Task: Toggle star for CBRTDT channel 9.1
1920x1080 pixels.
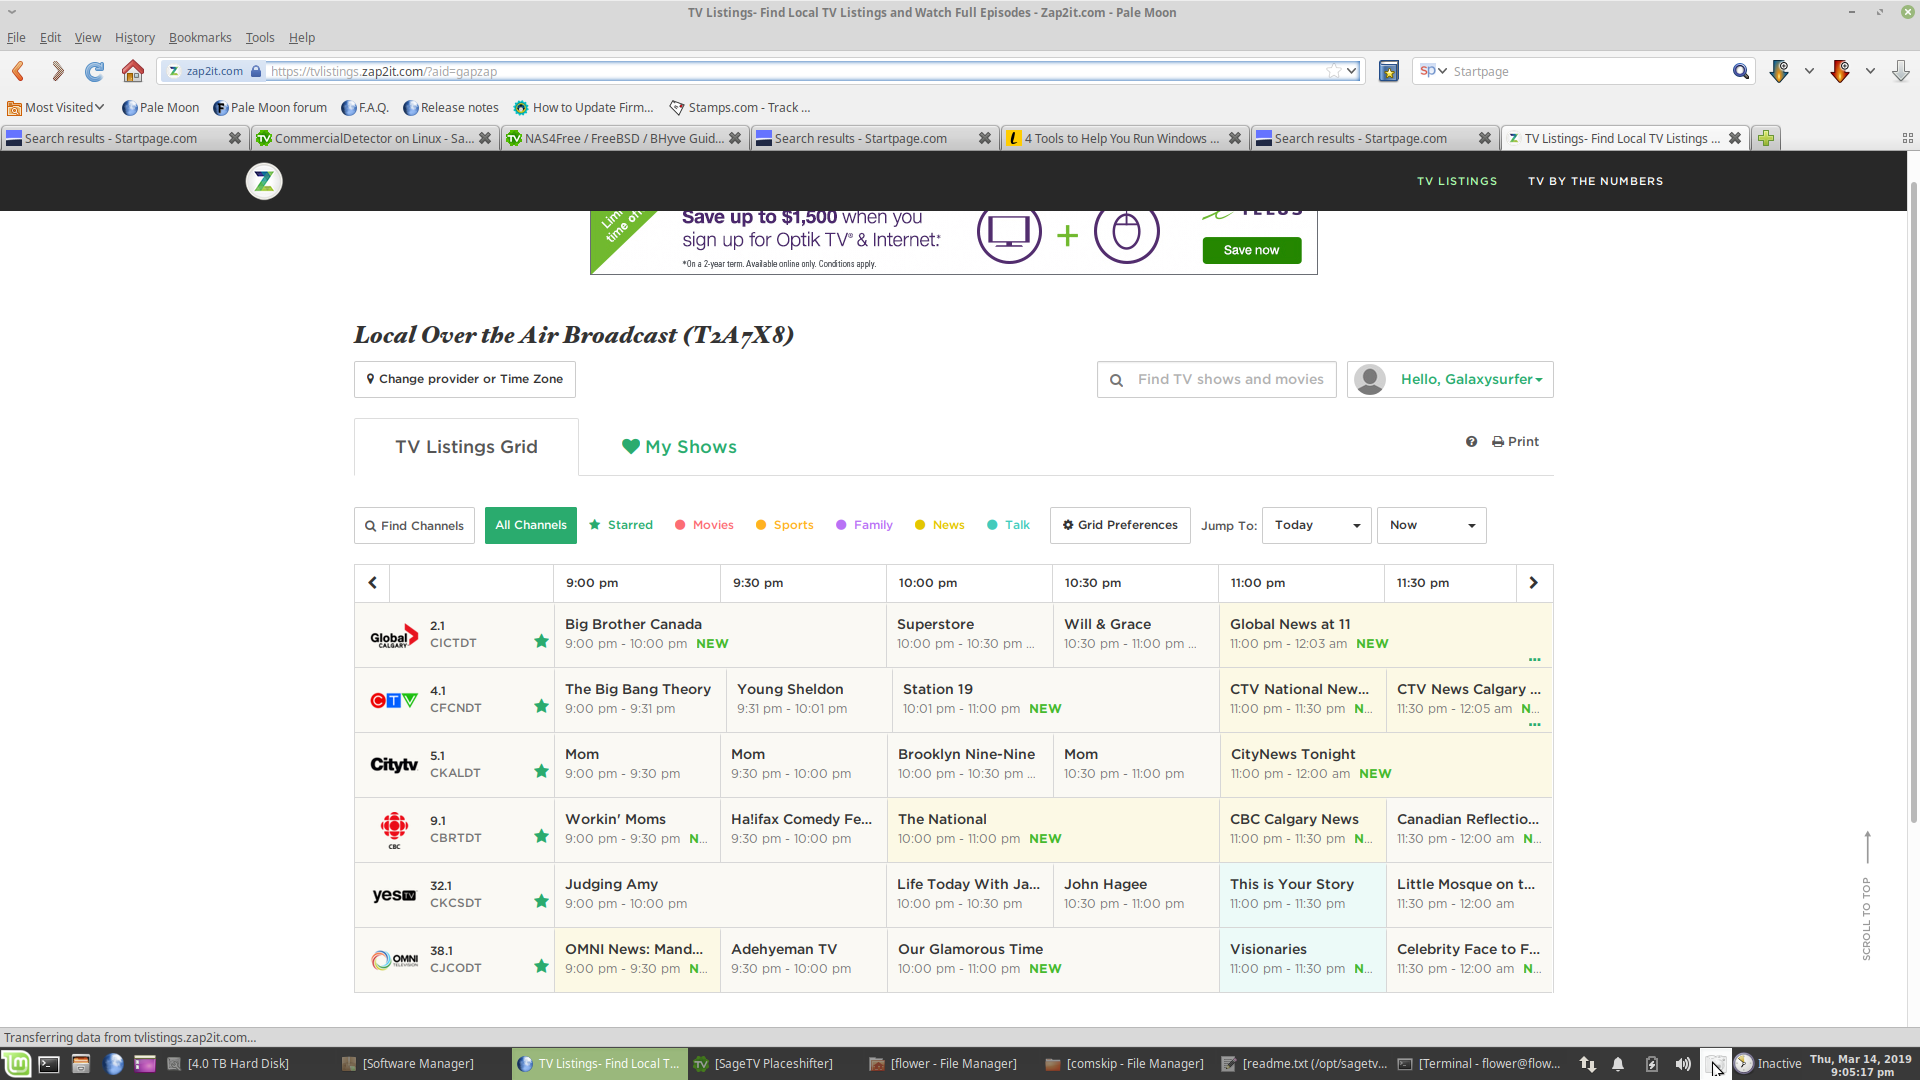Action: [541, 836]
